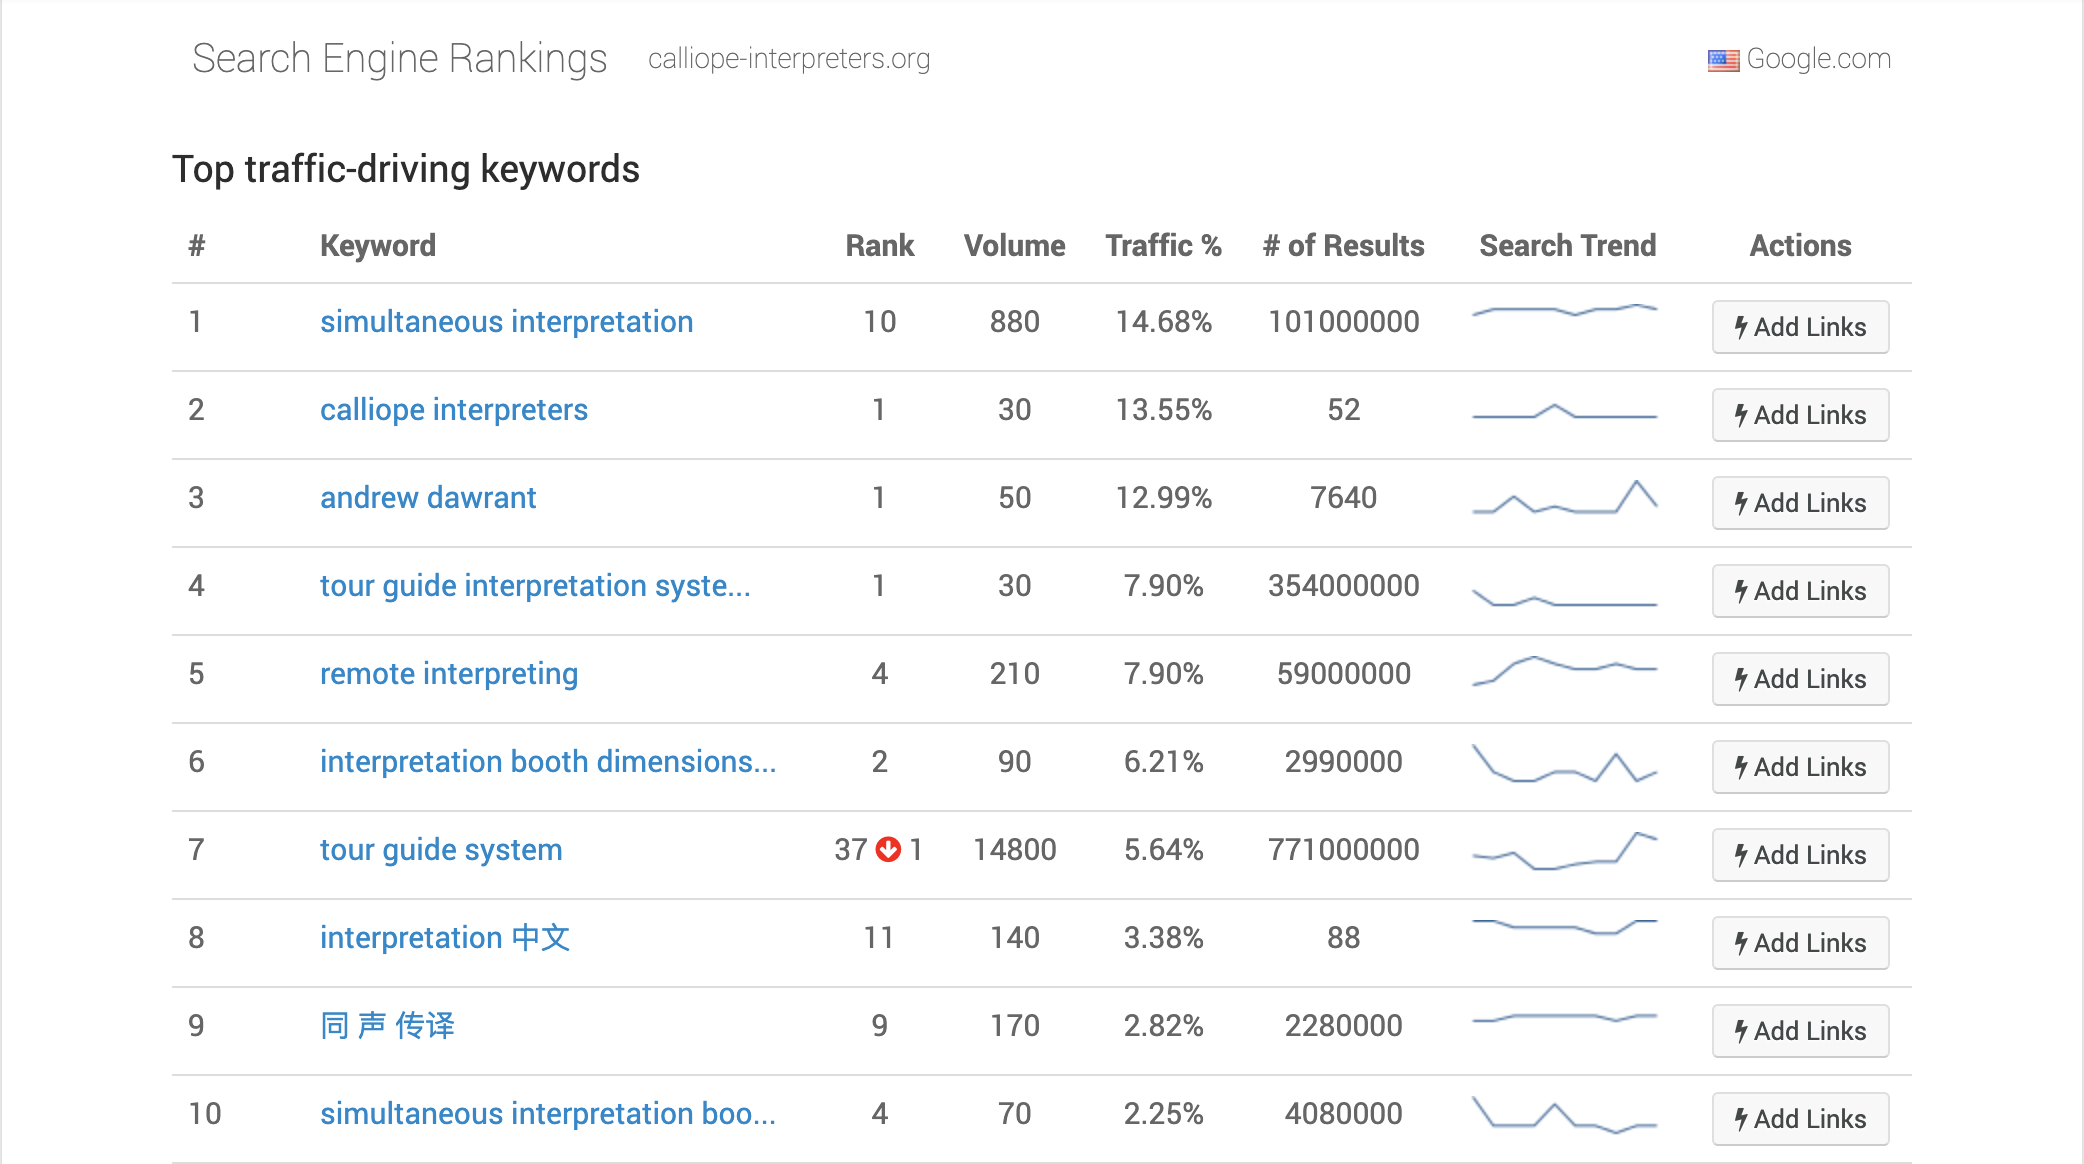Click Add Links in the tour guide system row
The width and height of the screenshot is (2084, 1164).
pos(1800,855)
